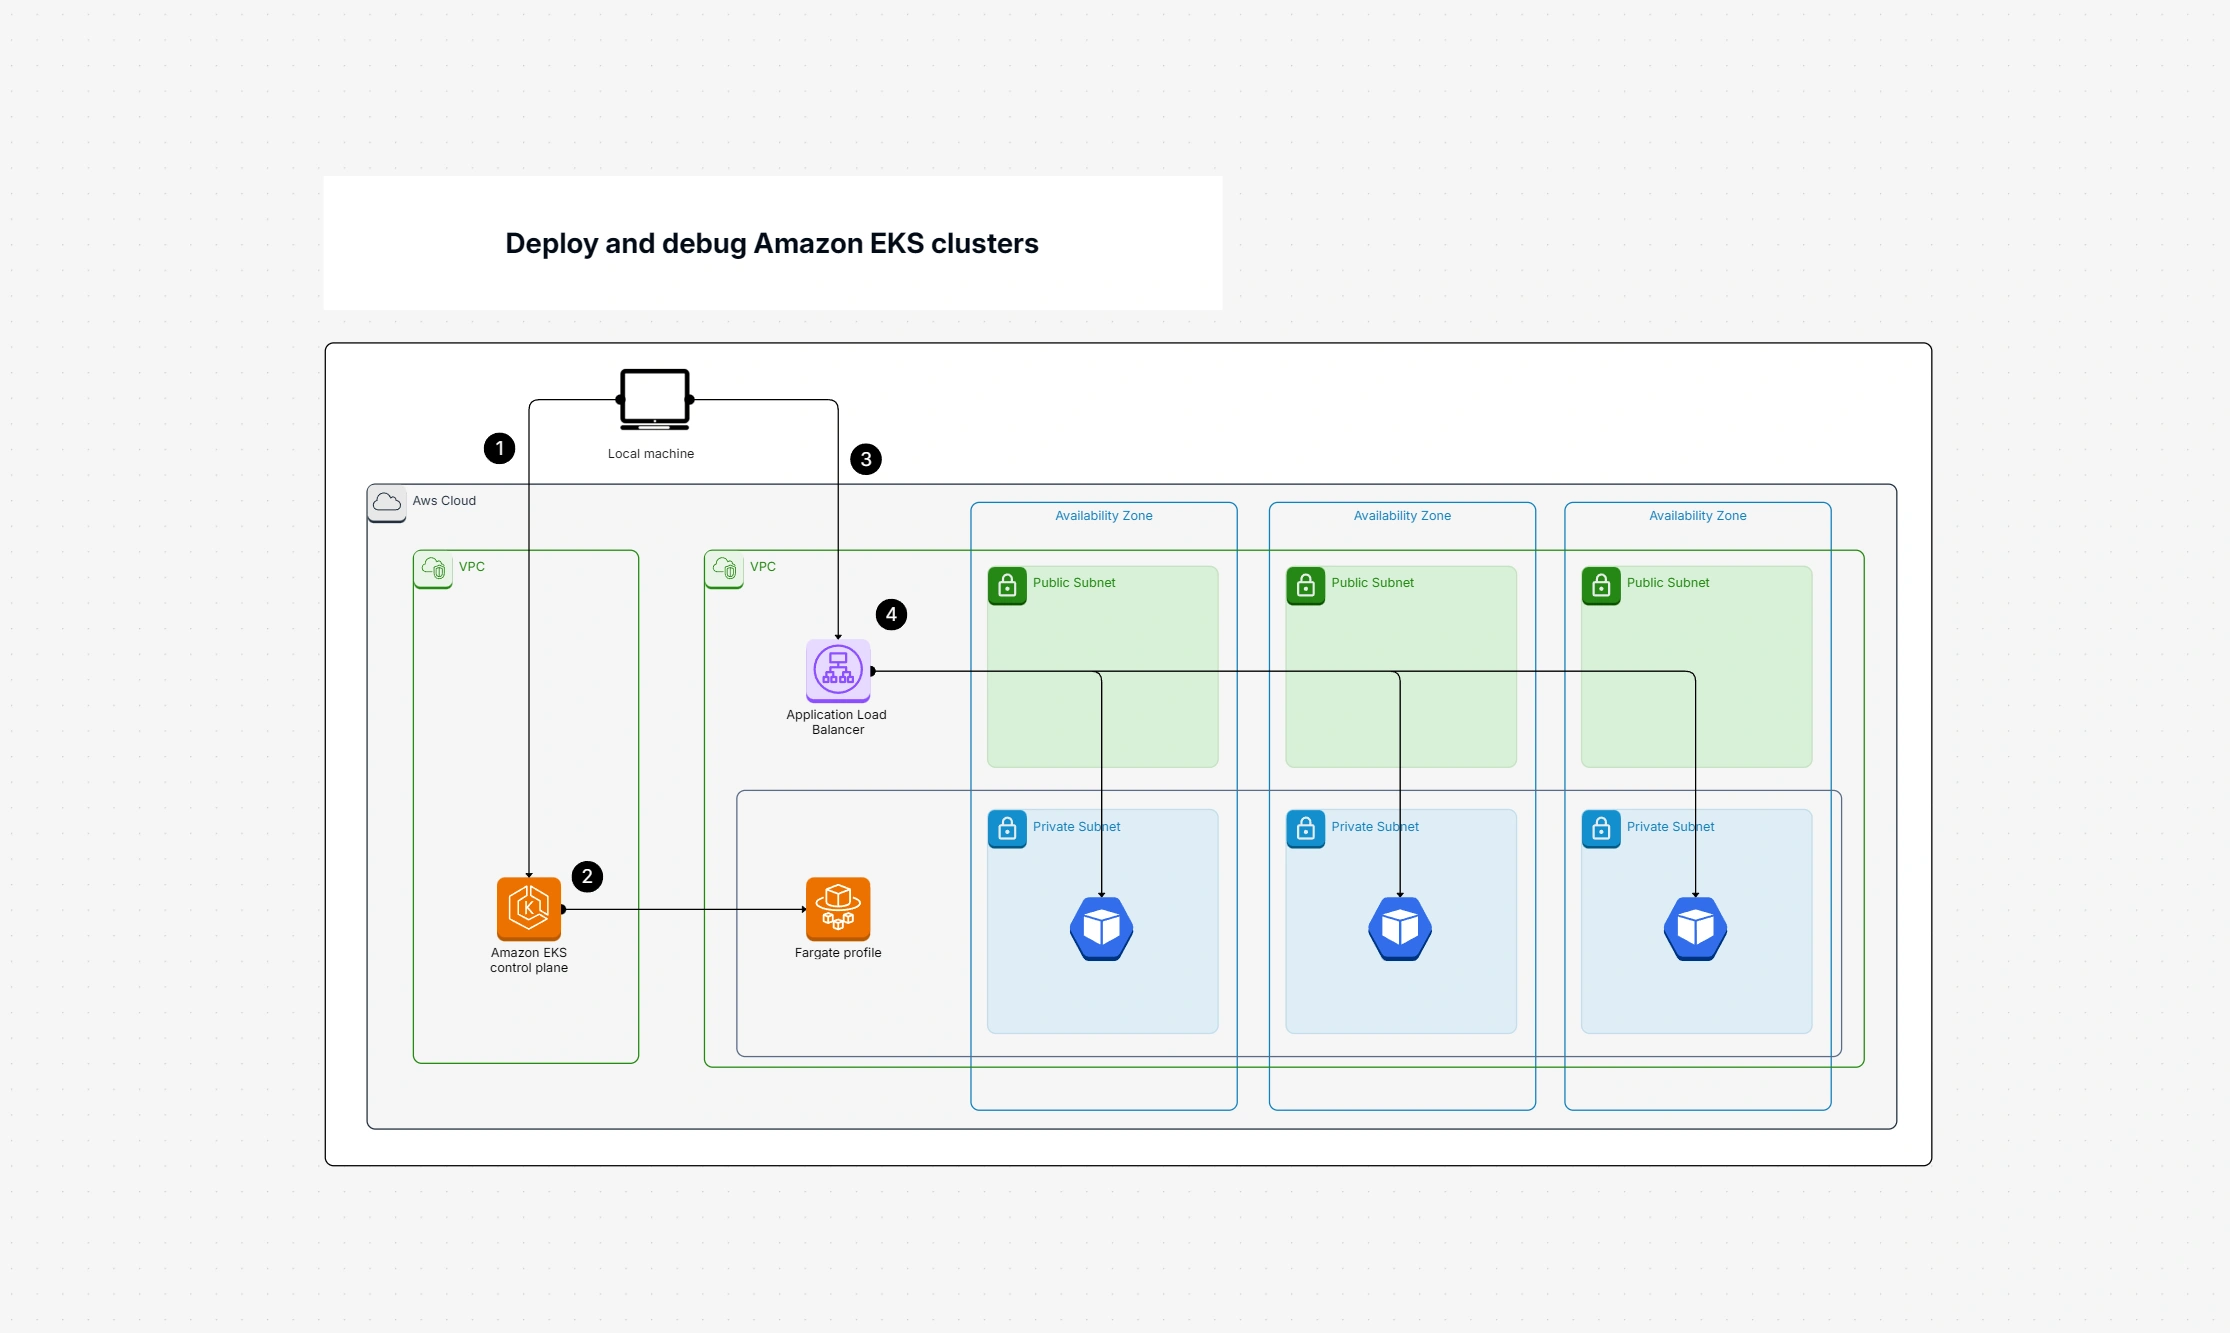Select the VPC label above the EKS control plane
The height and width of the screenshot is (1333, 2230).
pos(472,567)
